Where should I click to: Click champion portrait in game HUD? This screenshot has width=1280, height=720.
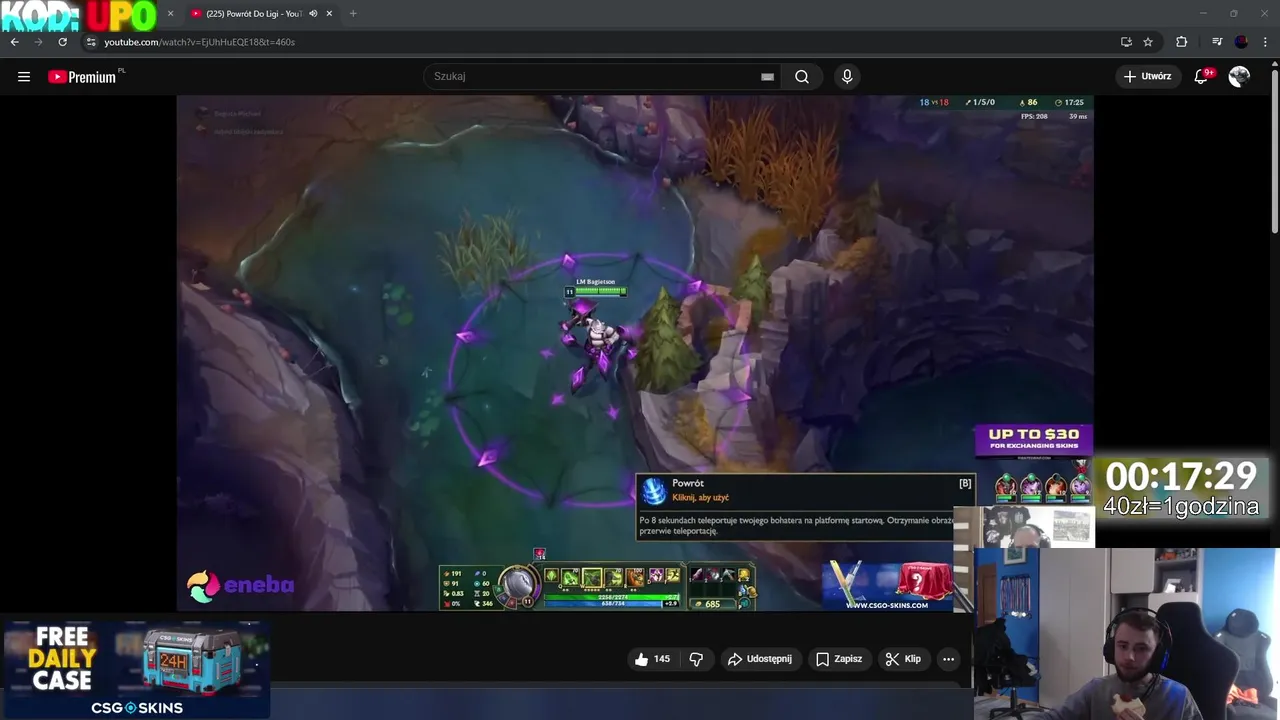click(x=519, y=586)
